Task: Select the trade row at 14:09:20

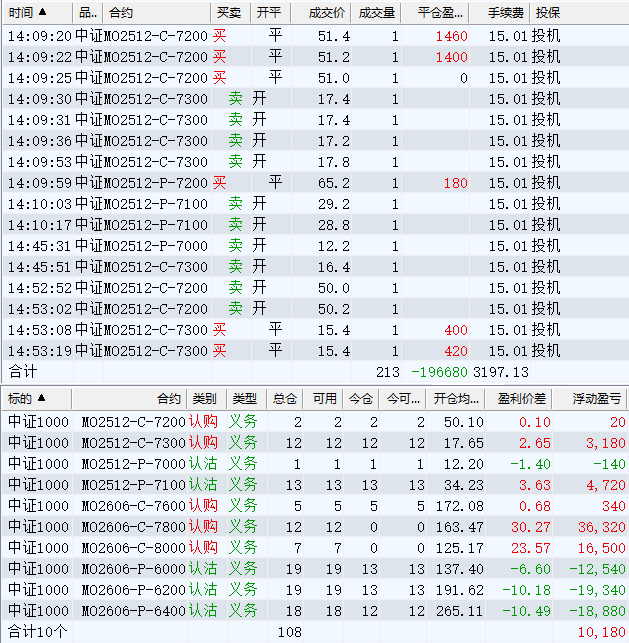Action: [316, 36]
